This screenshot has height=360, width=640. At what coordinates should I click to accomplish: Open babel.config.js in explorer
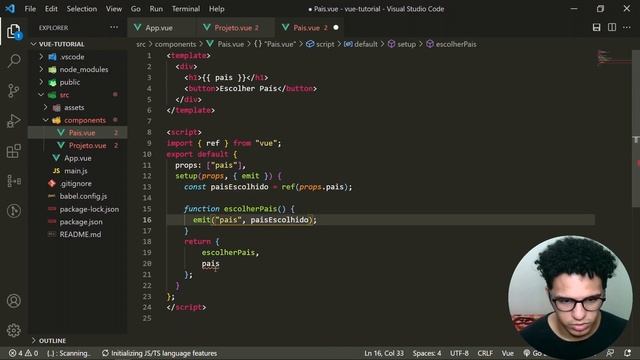coord(78,196)
